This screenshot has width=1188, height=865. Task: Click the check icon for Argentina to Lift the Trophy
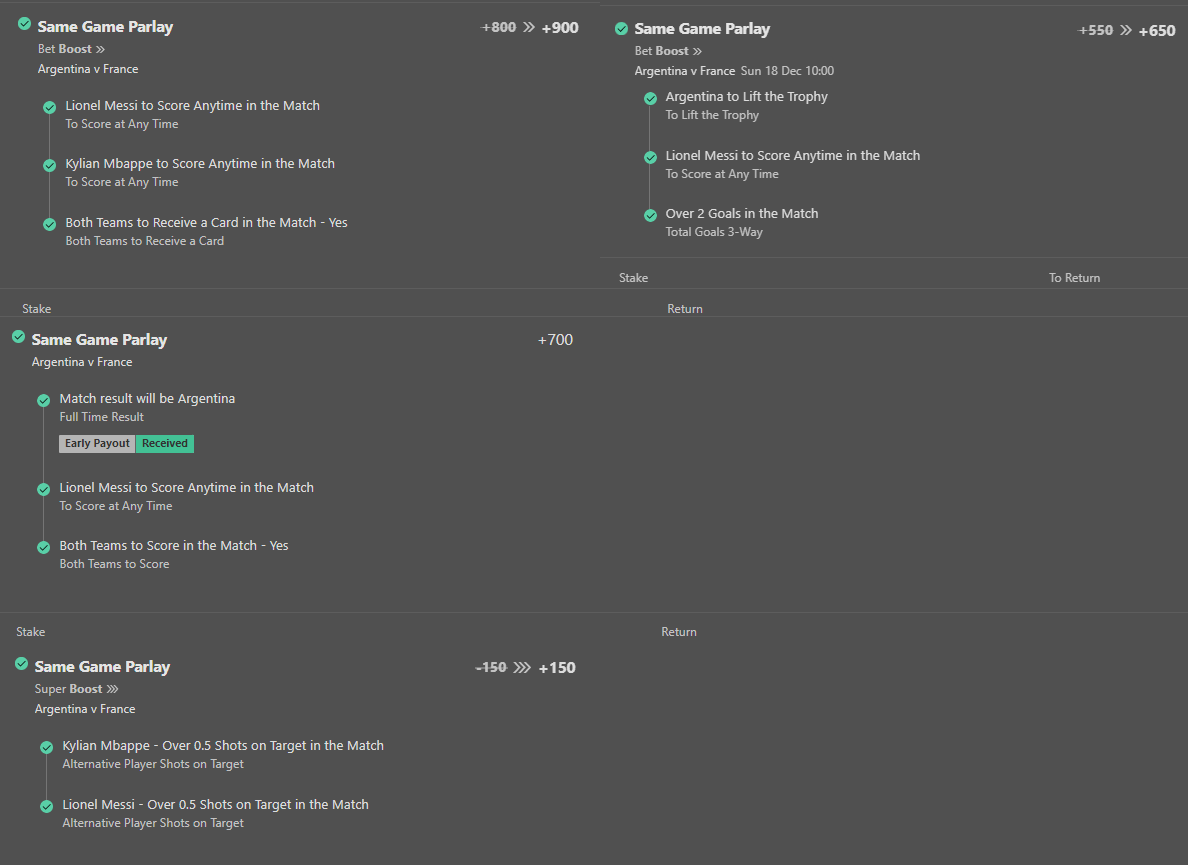650,98
